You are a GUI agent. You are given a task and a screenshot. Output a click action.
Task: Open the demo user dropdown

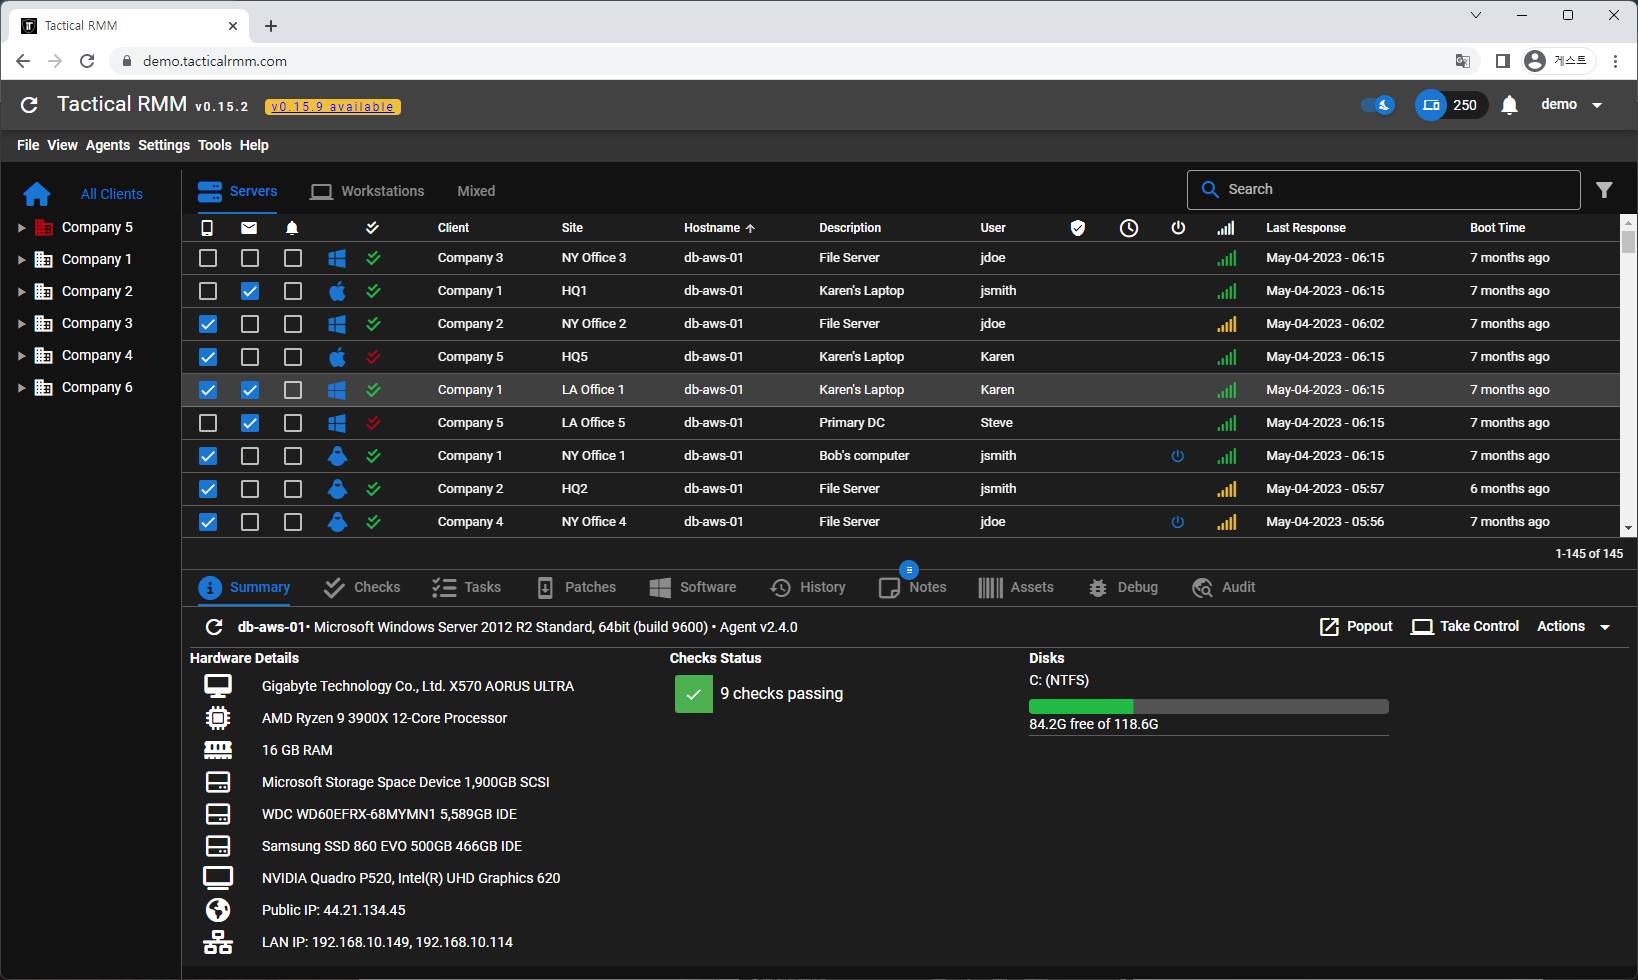(1571, 105)
